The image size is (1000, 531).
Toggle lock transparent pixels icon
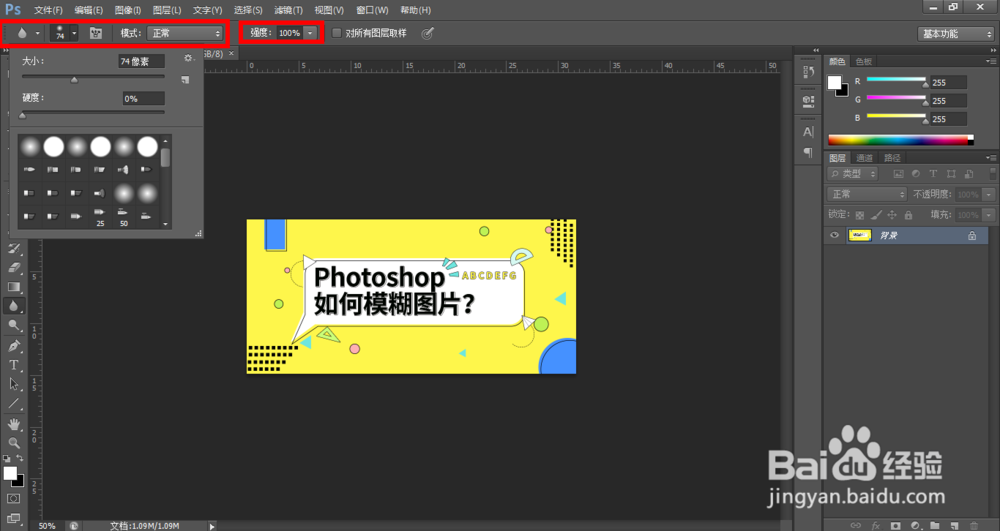coord(860,215)
